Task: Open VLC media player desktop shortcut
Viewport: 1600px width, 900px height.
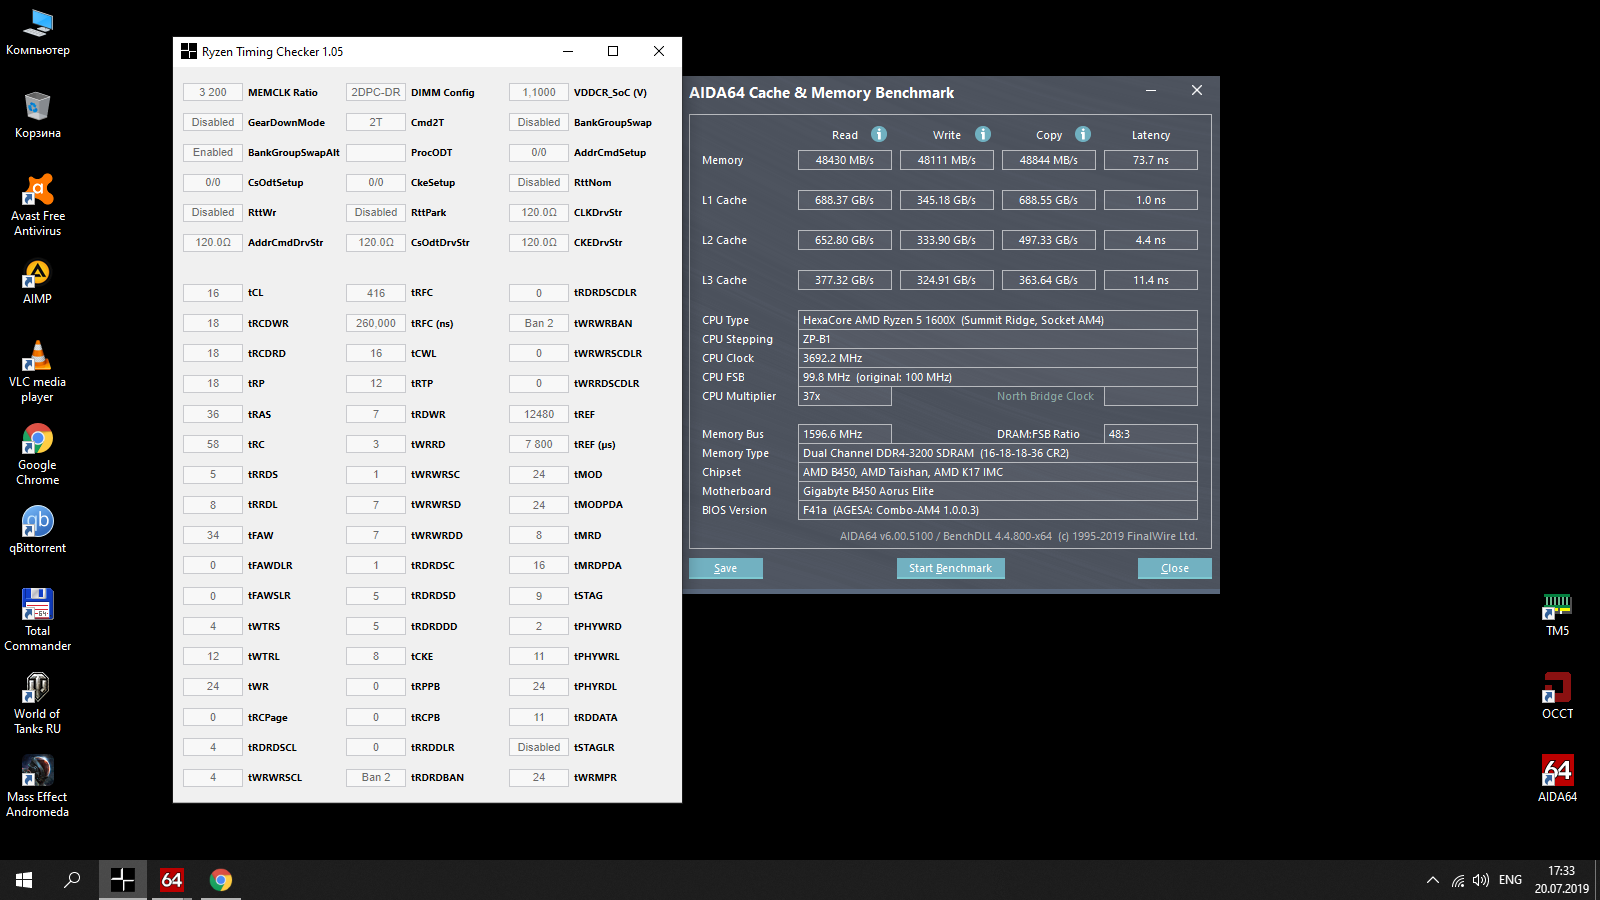Action: click(x=38, y=371)
